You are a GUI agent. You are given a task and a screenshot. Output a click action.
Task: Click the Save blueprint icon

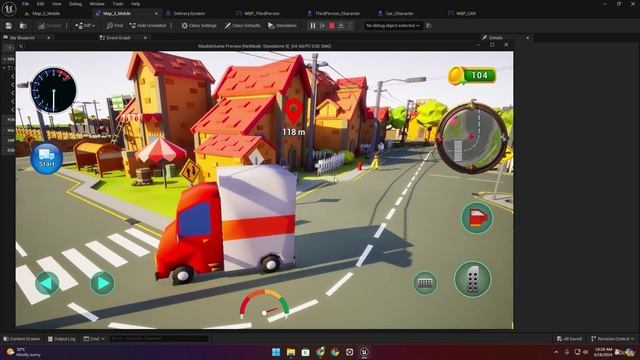[x=9, y=26]
